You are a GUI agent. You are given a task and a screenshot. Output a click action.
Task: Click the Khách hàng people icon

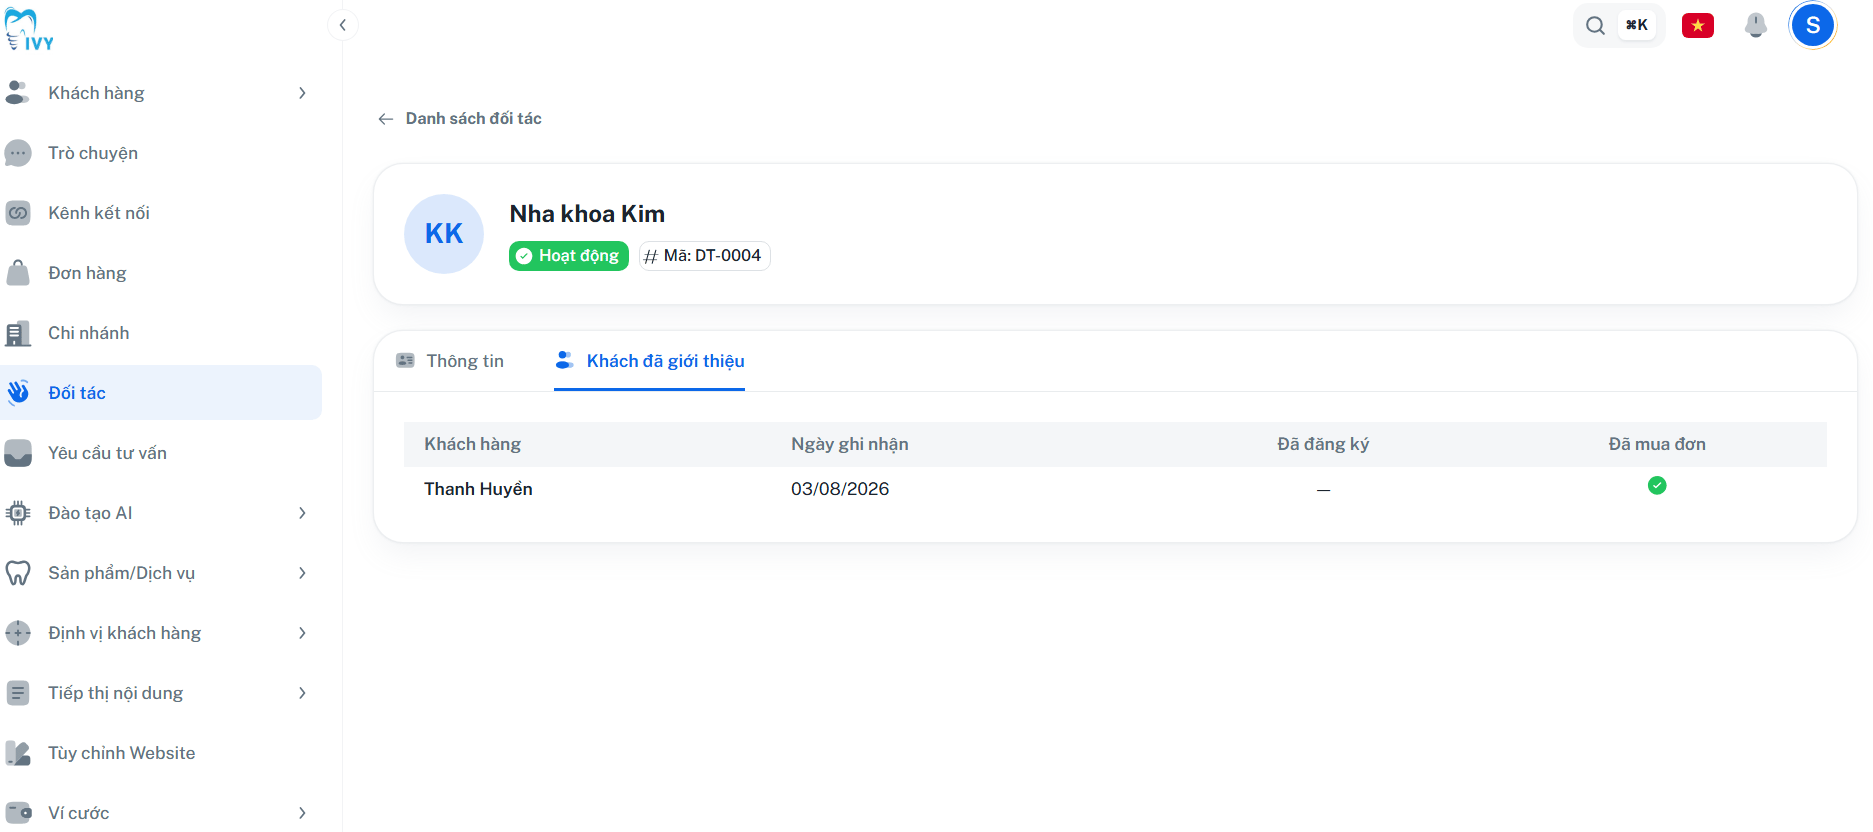click(x=18, y=93)
